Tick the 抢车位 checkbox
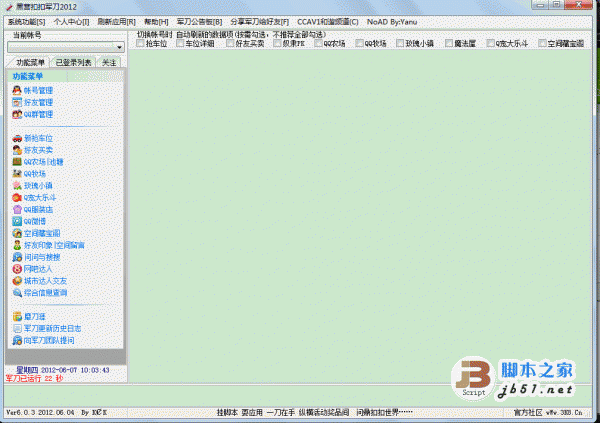The width and height of the screenshot is (600, 423). coord(140,43)
